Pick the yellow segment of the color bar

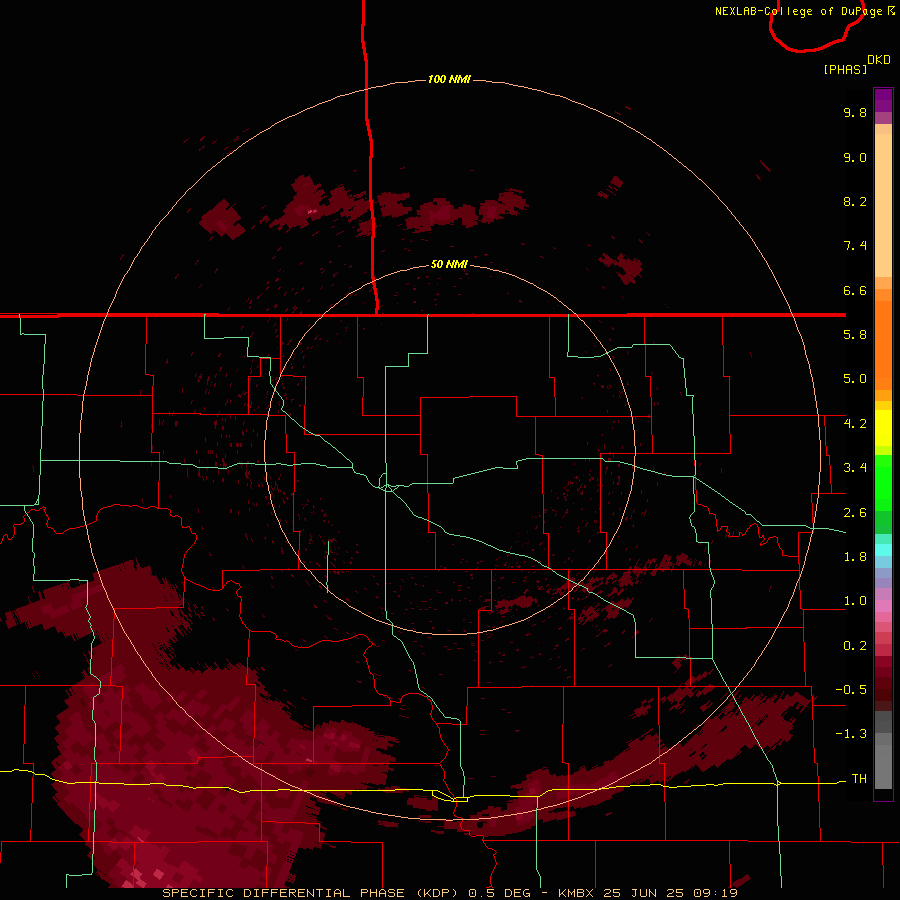[883, 428]
